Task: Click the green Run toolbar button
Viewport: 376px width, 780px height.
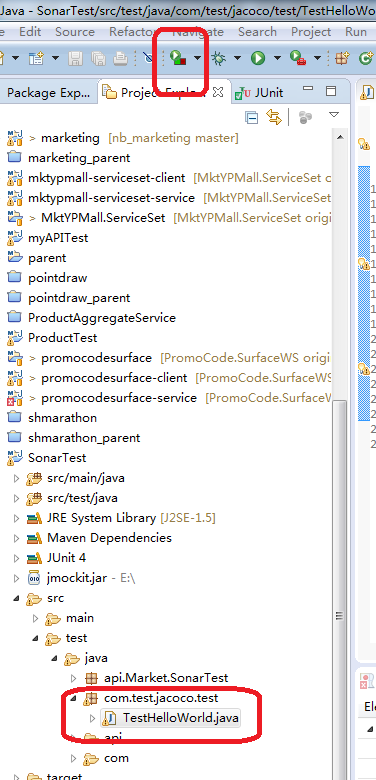Action: point(258,58)
